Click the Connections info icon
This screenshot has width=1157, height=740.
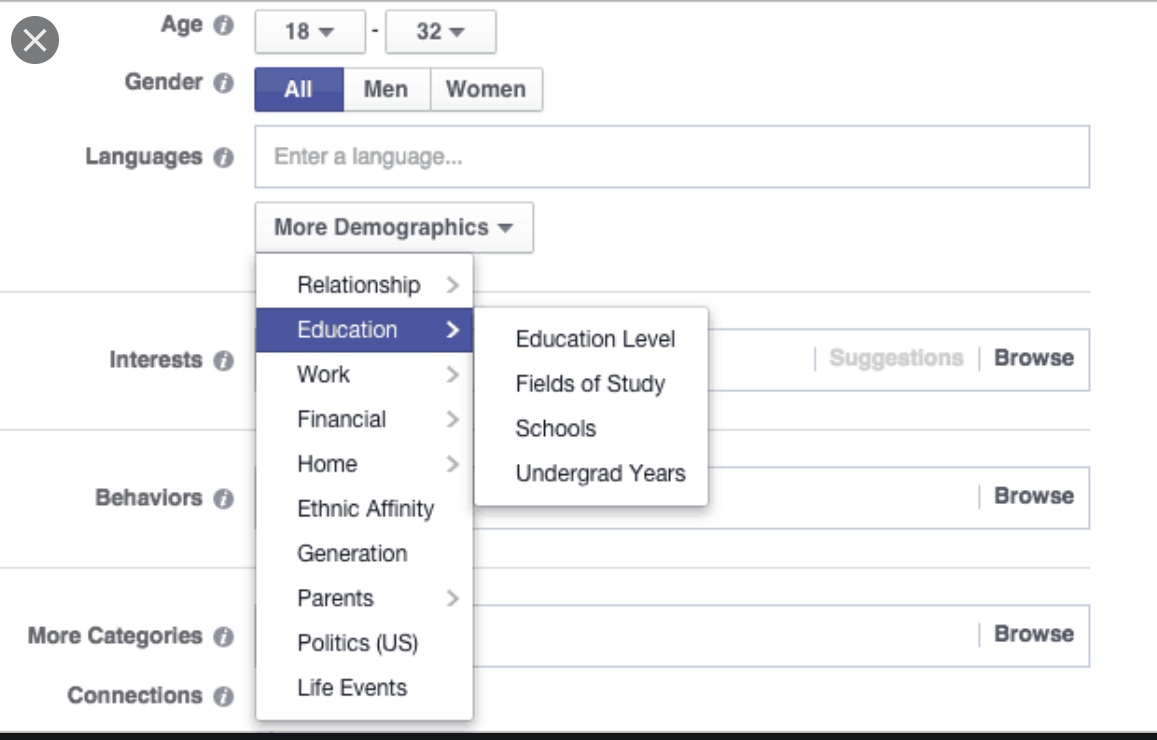click(x=224, y=696)
